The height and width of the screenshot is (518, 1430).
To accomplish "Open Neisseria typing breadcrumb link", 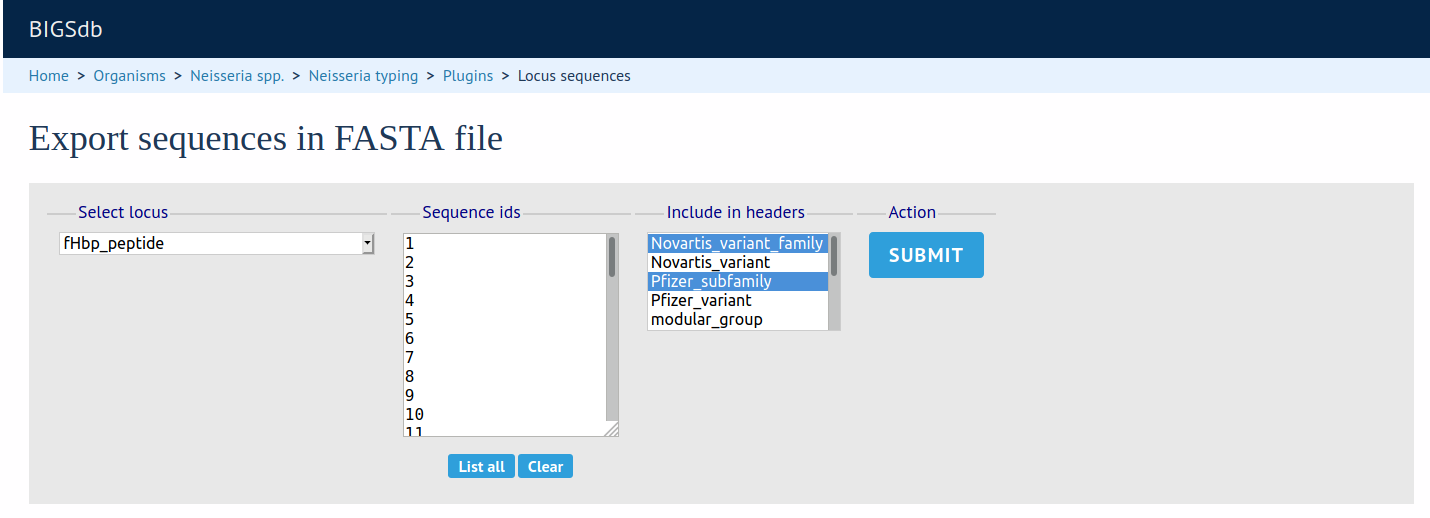I will [x=363, y=76].
